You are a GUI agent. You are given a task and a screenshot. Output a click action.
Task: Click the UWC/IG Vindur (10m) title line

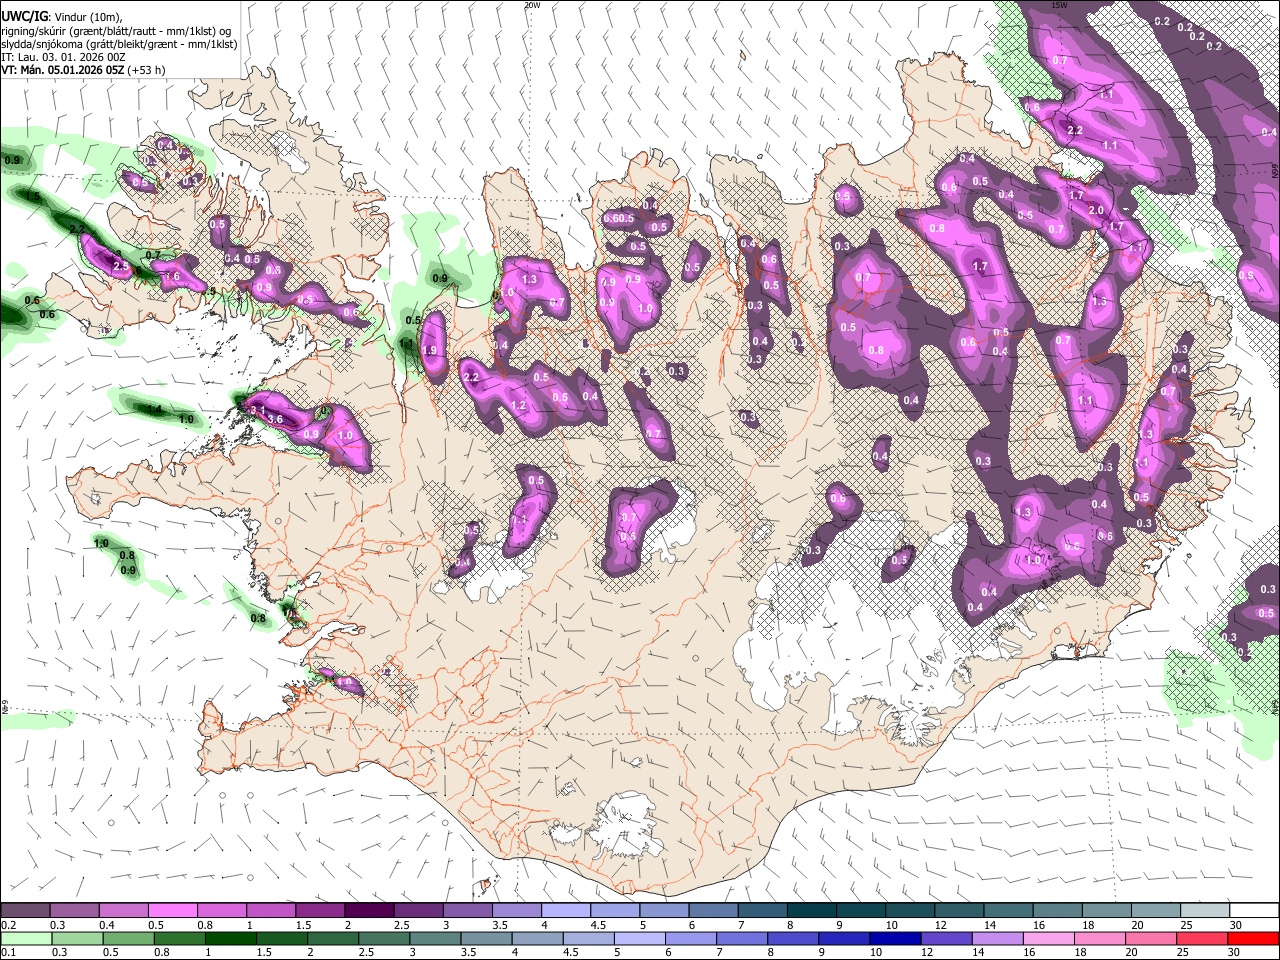[62, 17]
